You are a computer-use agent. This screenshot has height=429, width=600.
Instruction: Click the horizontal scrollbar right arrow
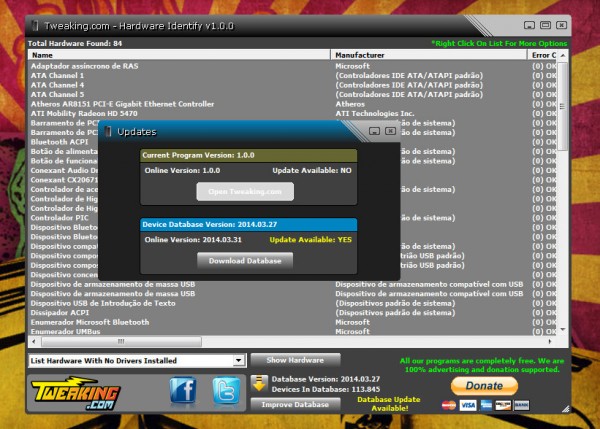(x=549, y=341)
